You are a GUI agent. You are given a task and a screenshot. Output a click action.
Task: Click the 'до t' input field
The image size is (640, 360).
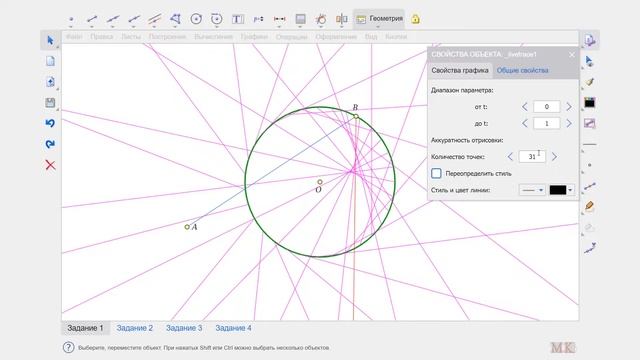(547, 123)
